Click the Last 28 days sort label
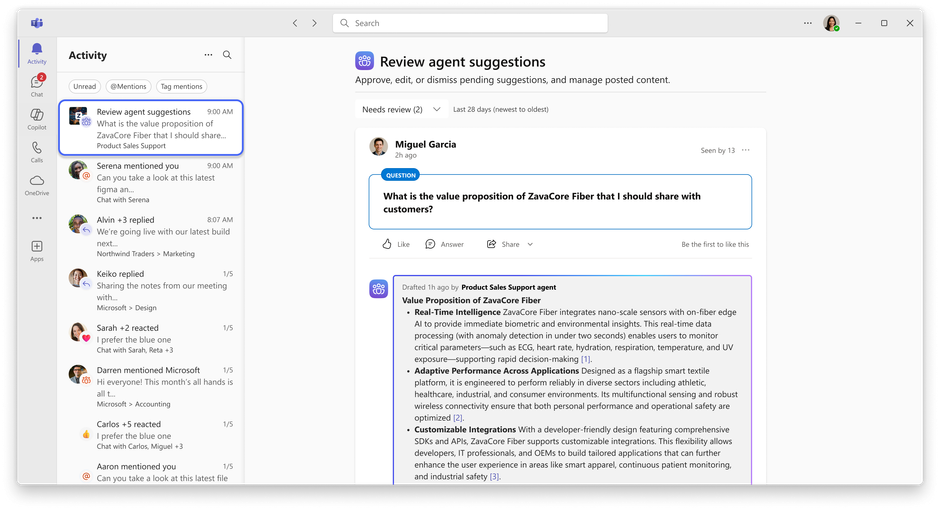Image resolution: width=940 pixels, height=510 pixels. click(x=501, y=109)
